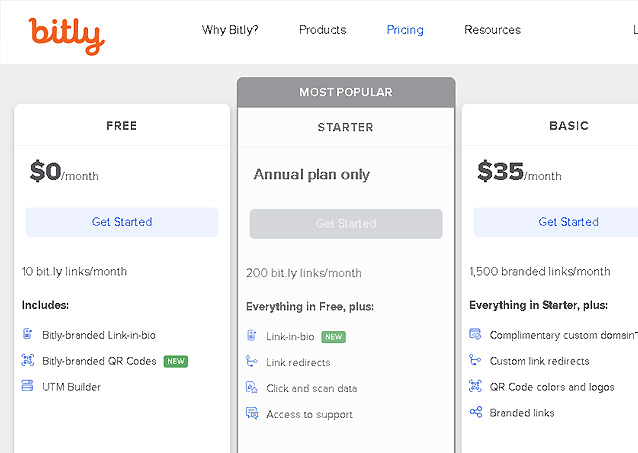Open the Products menu
The height and width of the screenshot is (453, 638).
click(323, 30)
